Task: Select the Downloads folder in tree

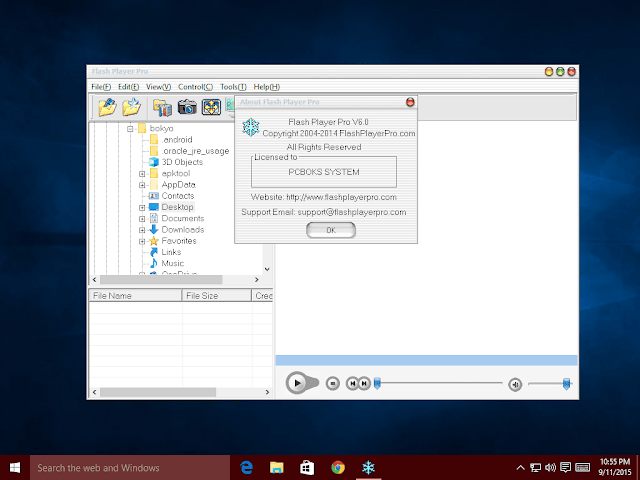Action: pyautogui.click(x=182, y=230)
